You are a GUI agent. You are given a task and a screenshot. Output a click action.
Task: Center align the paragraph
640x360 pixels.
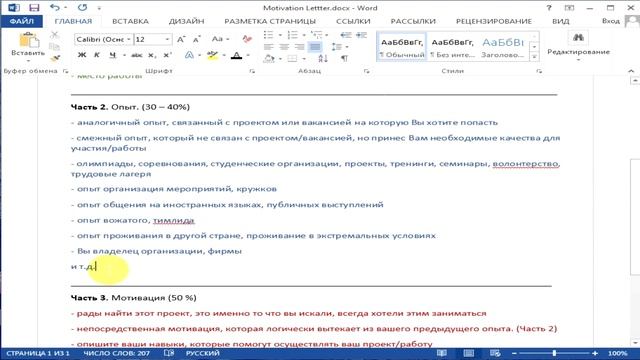284,47
